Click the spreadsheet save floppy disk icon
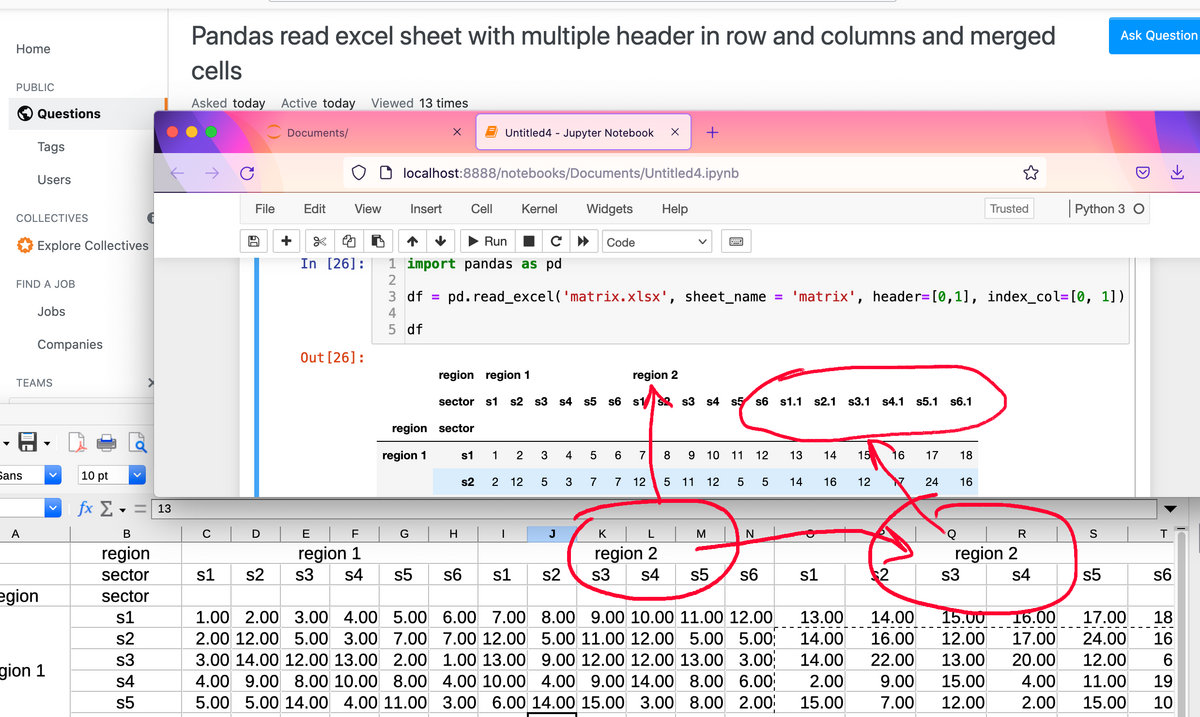This screenshot has height=717, width=1200. 27,442
